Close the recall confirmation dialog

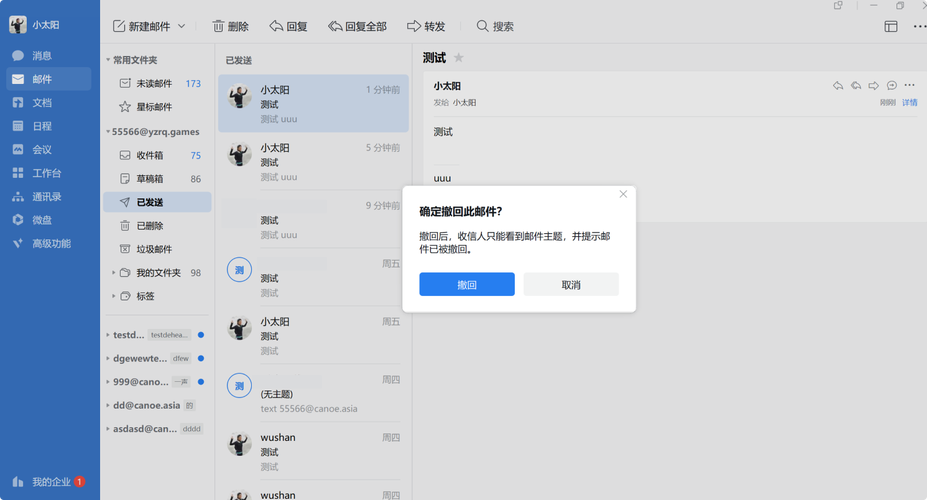pos(623,194)
